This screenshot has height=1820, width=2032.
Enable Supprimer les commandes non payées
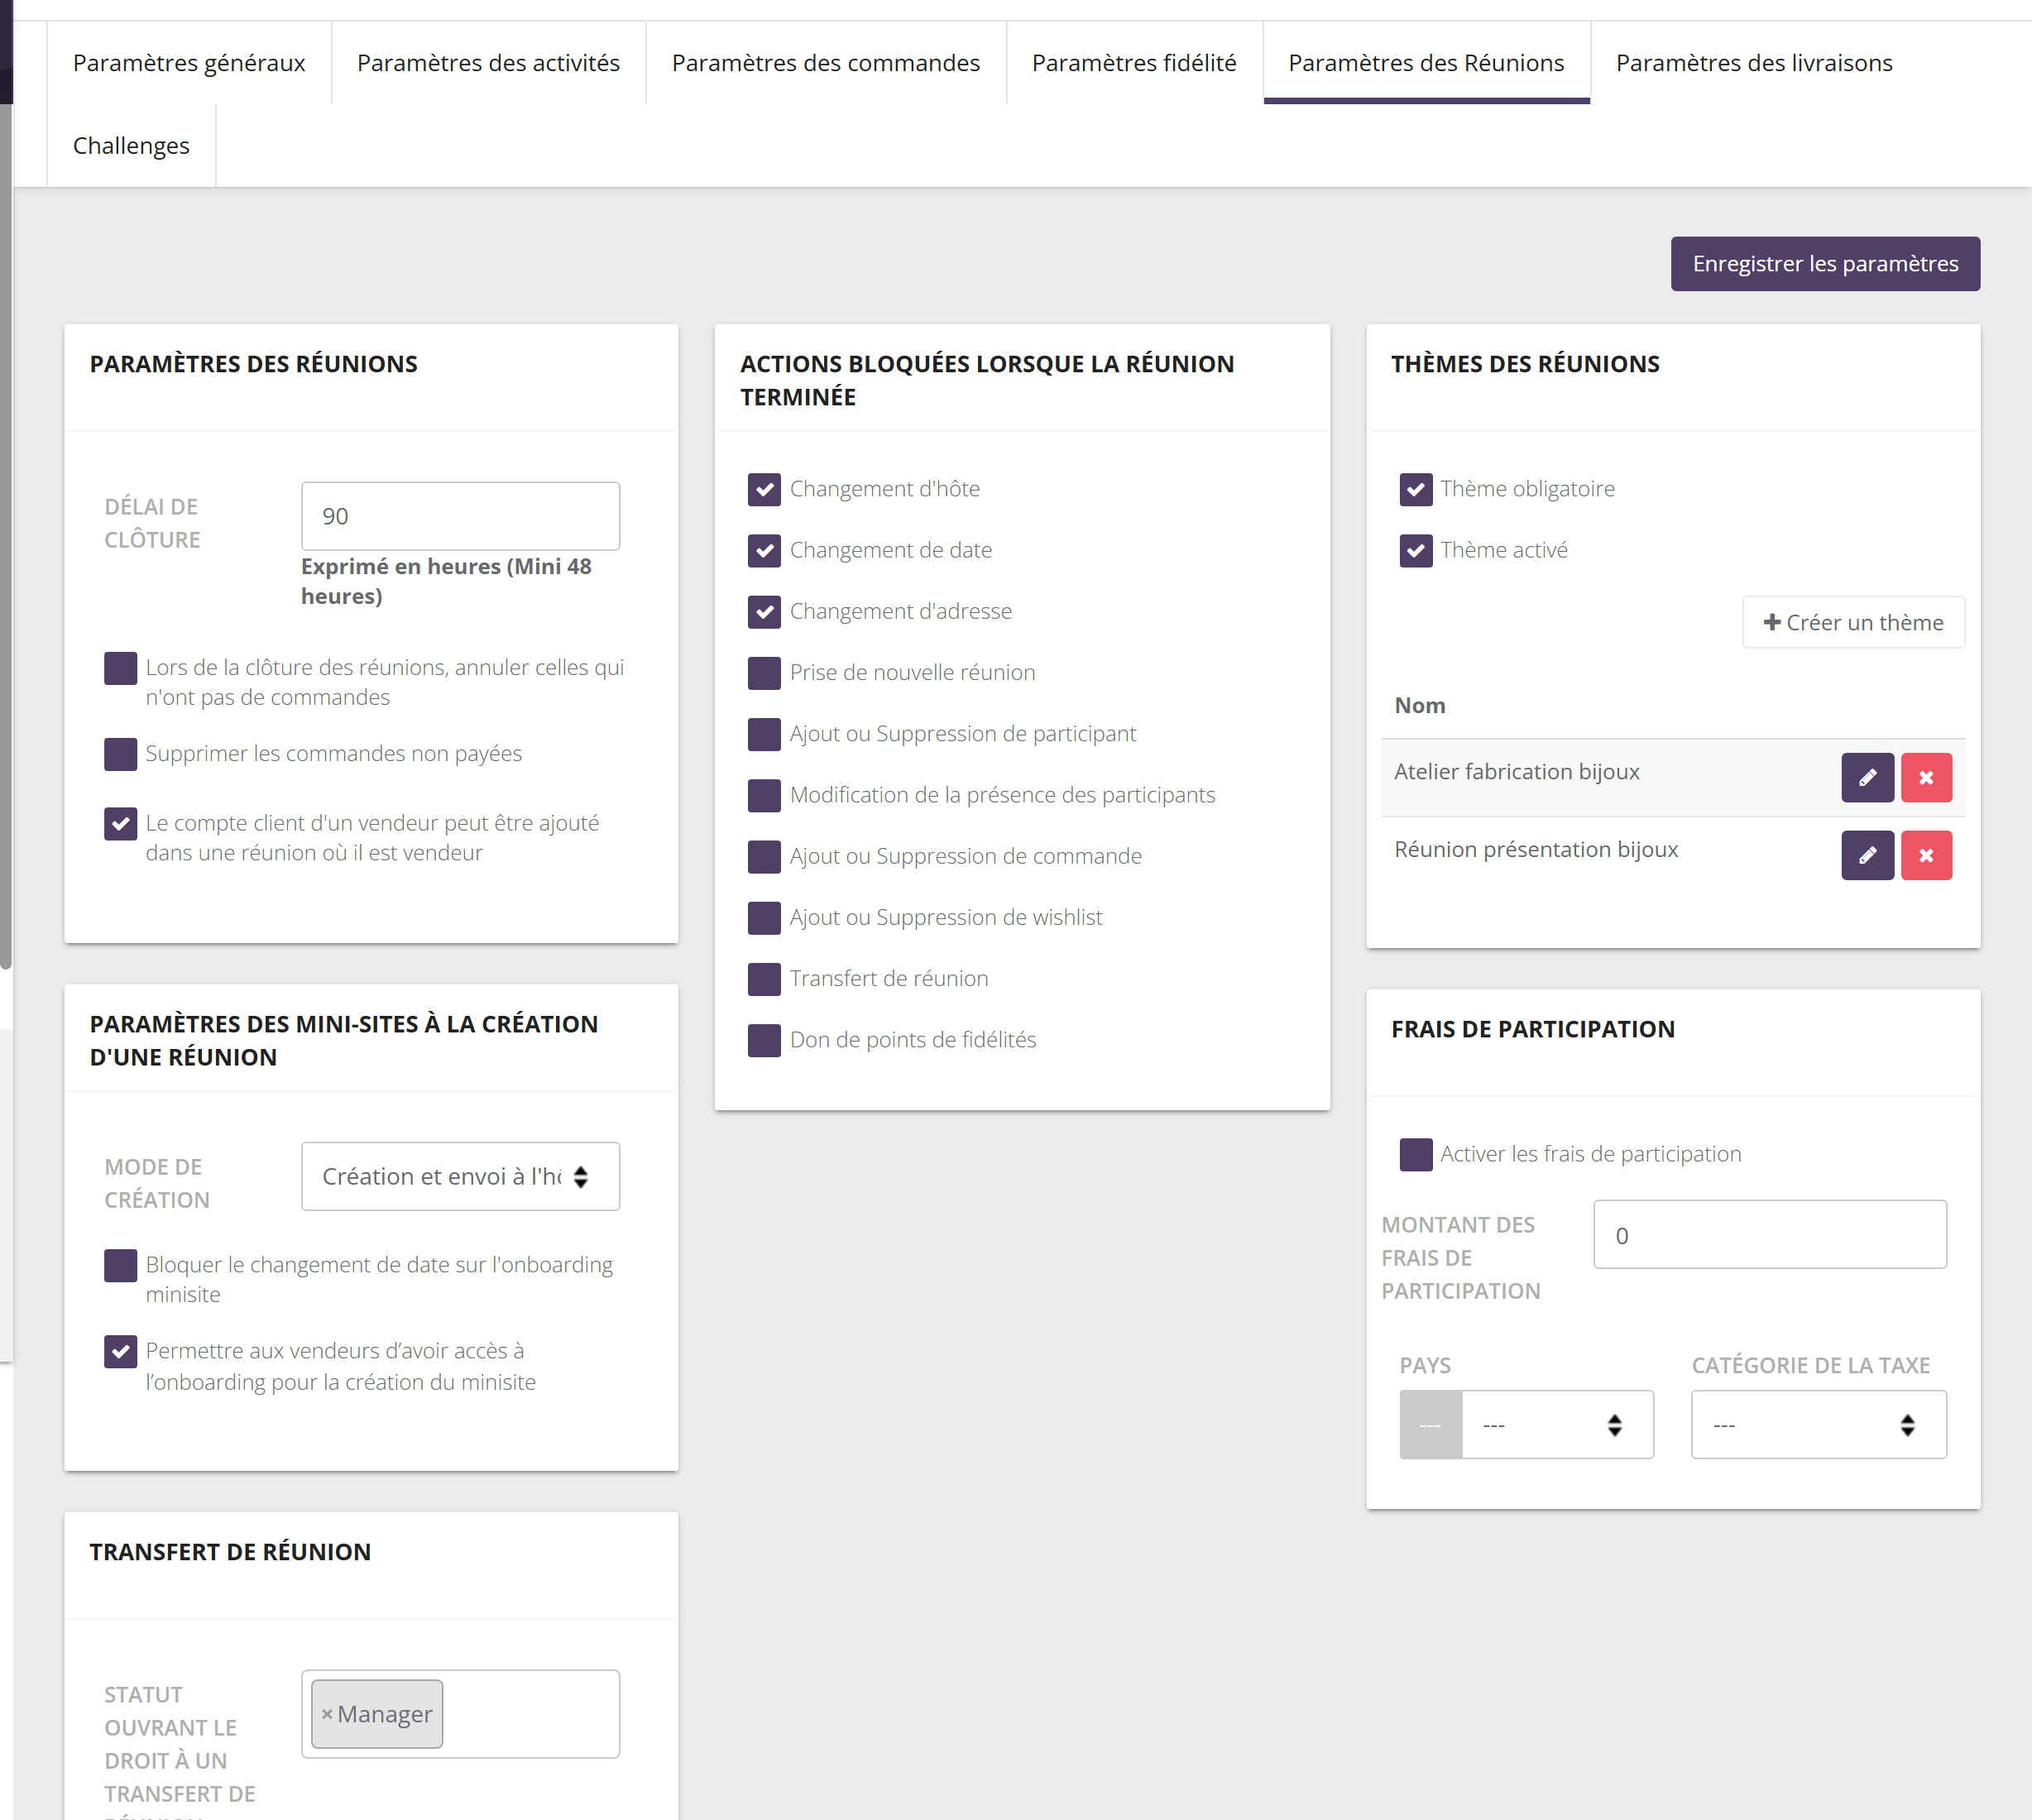pos(120,754)
